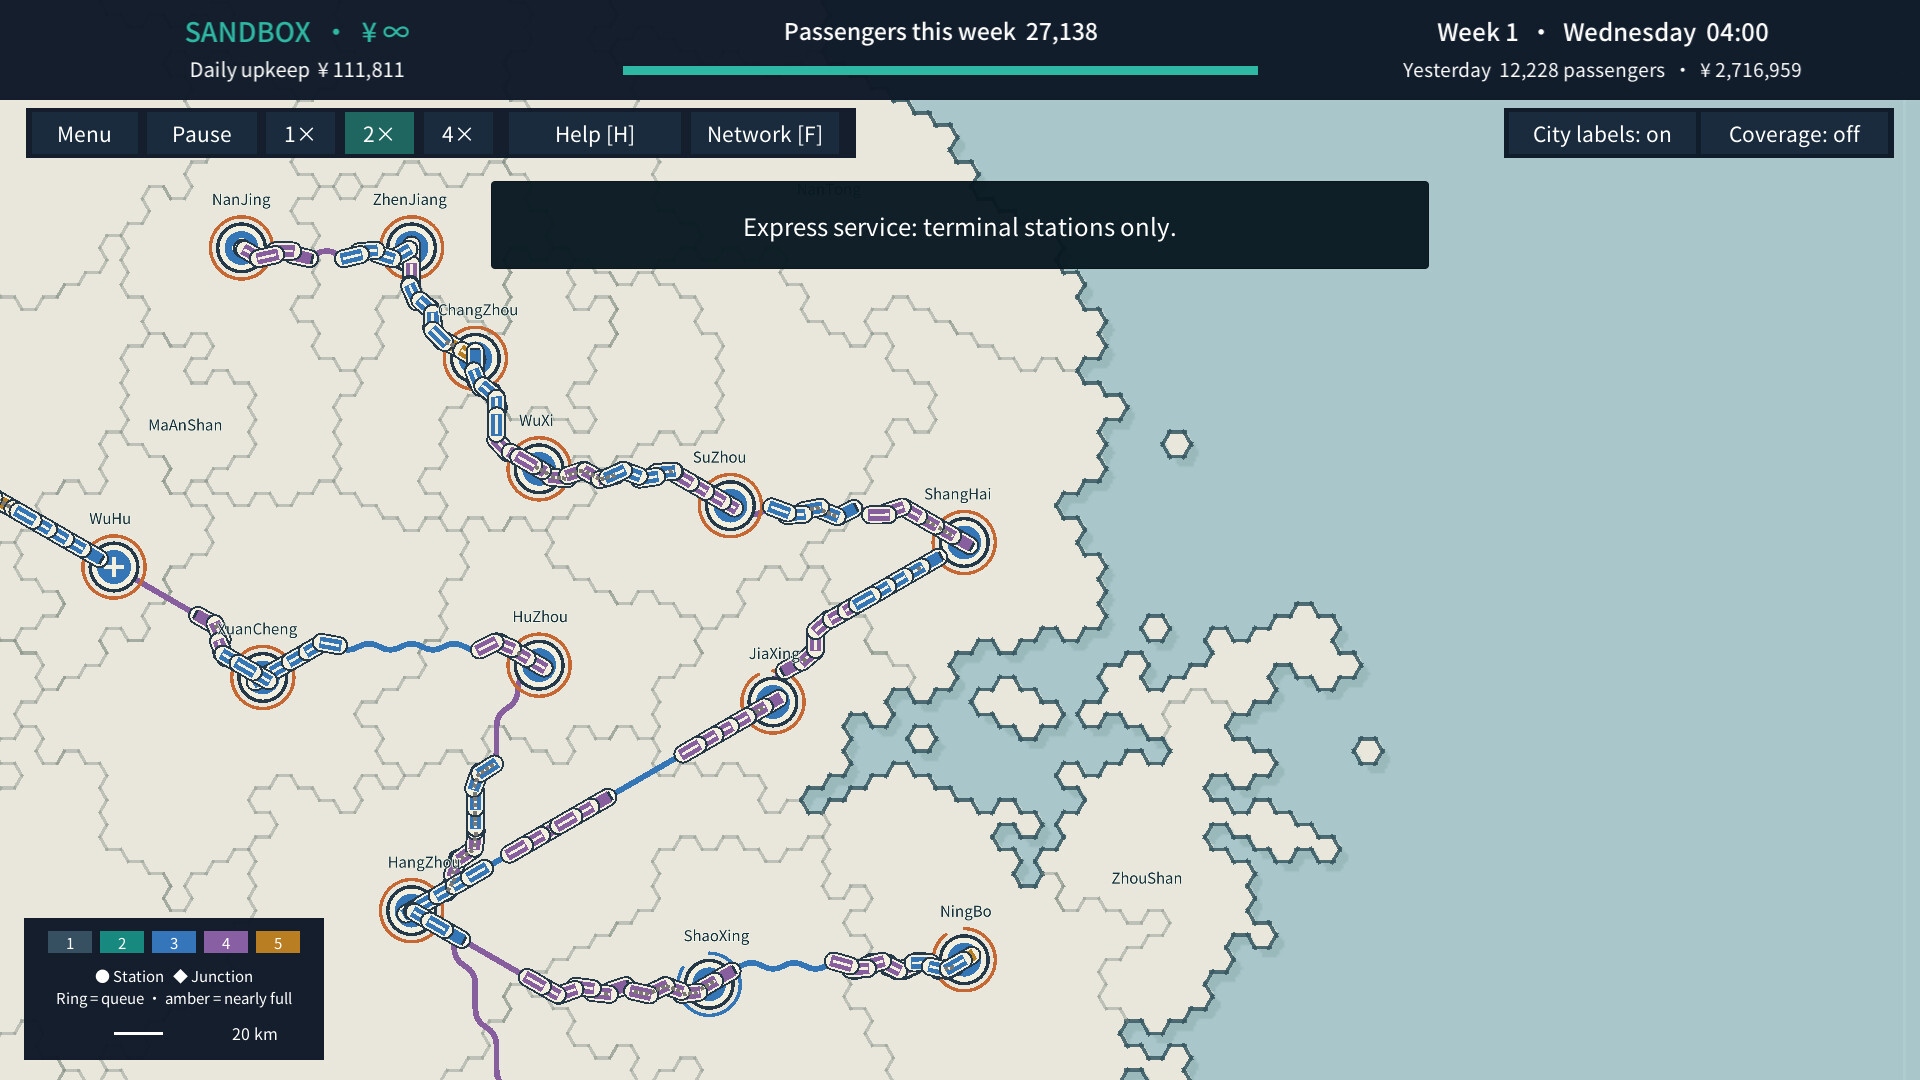
Task: Select the WuXi station
Action: pos(539,467)
